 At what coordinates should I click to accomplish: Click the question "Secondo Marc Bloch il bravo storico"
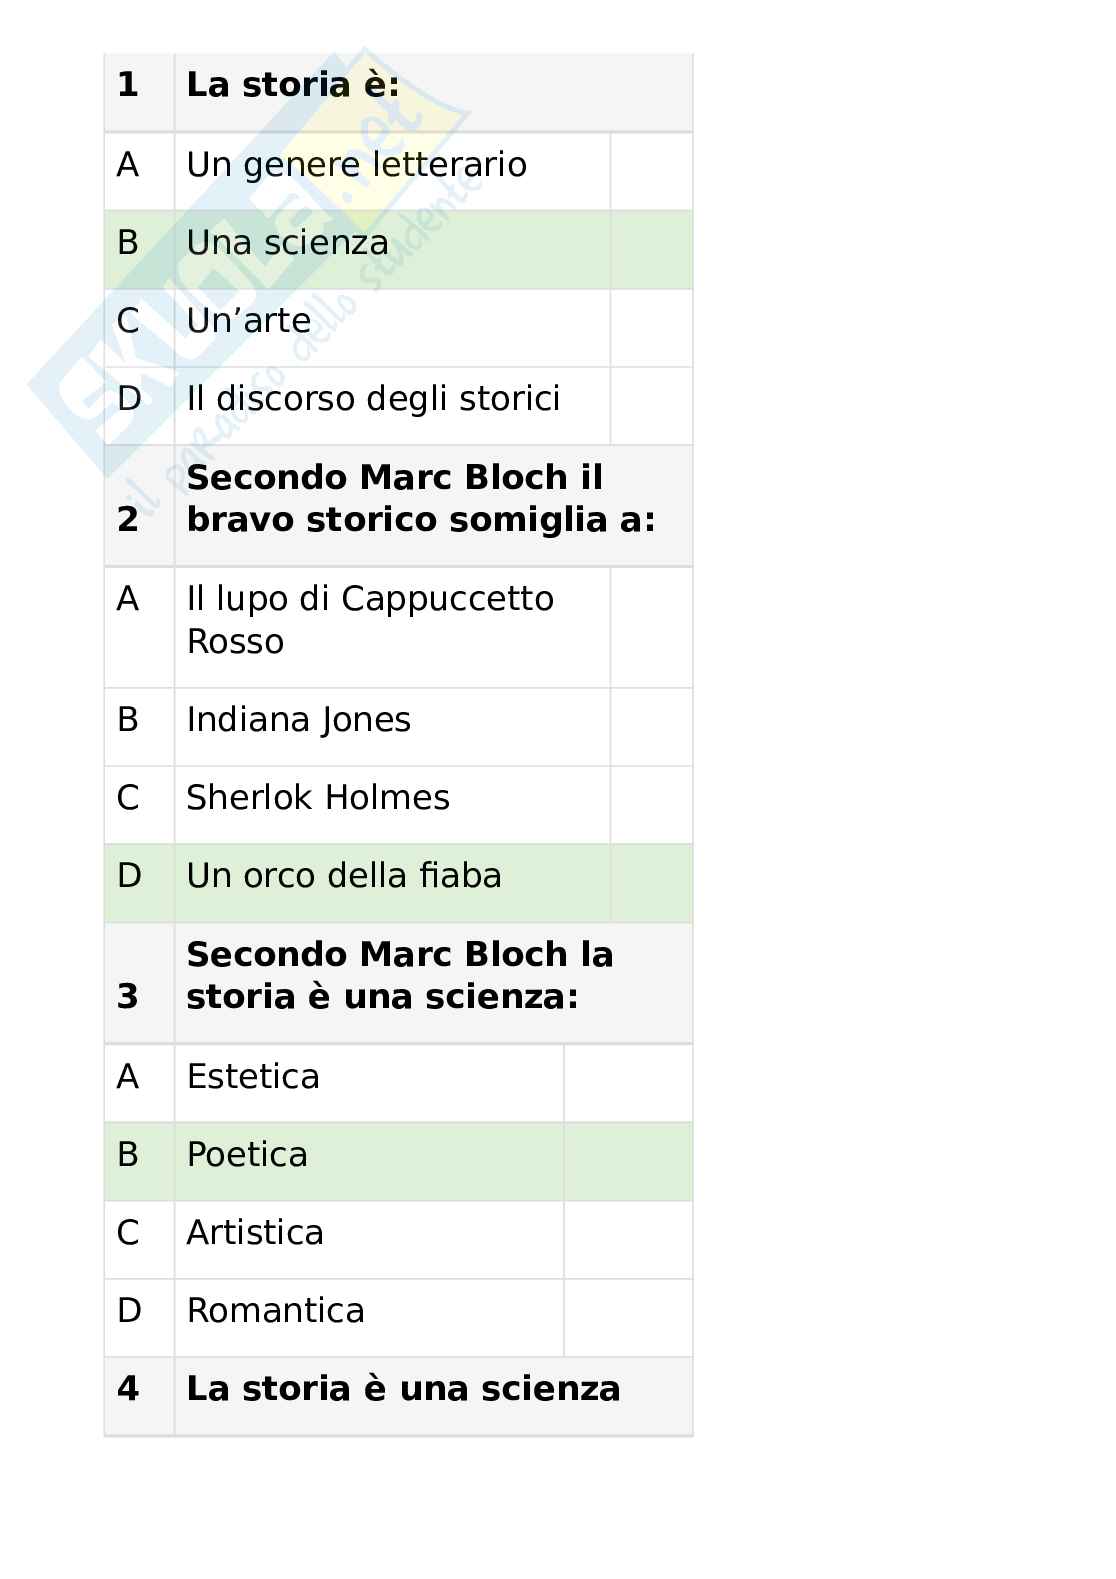pyautogui.click(x=420, y=499)
